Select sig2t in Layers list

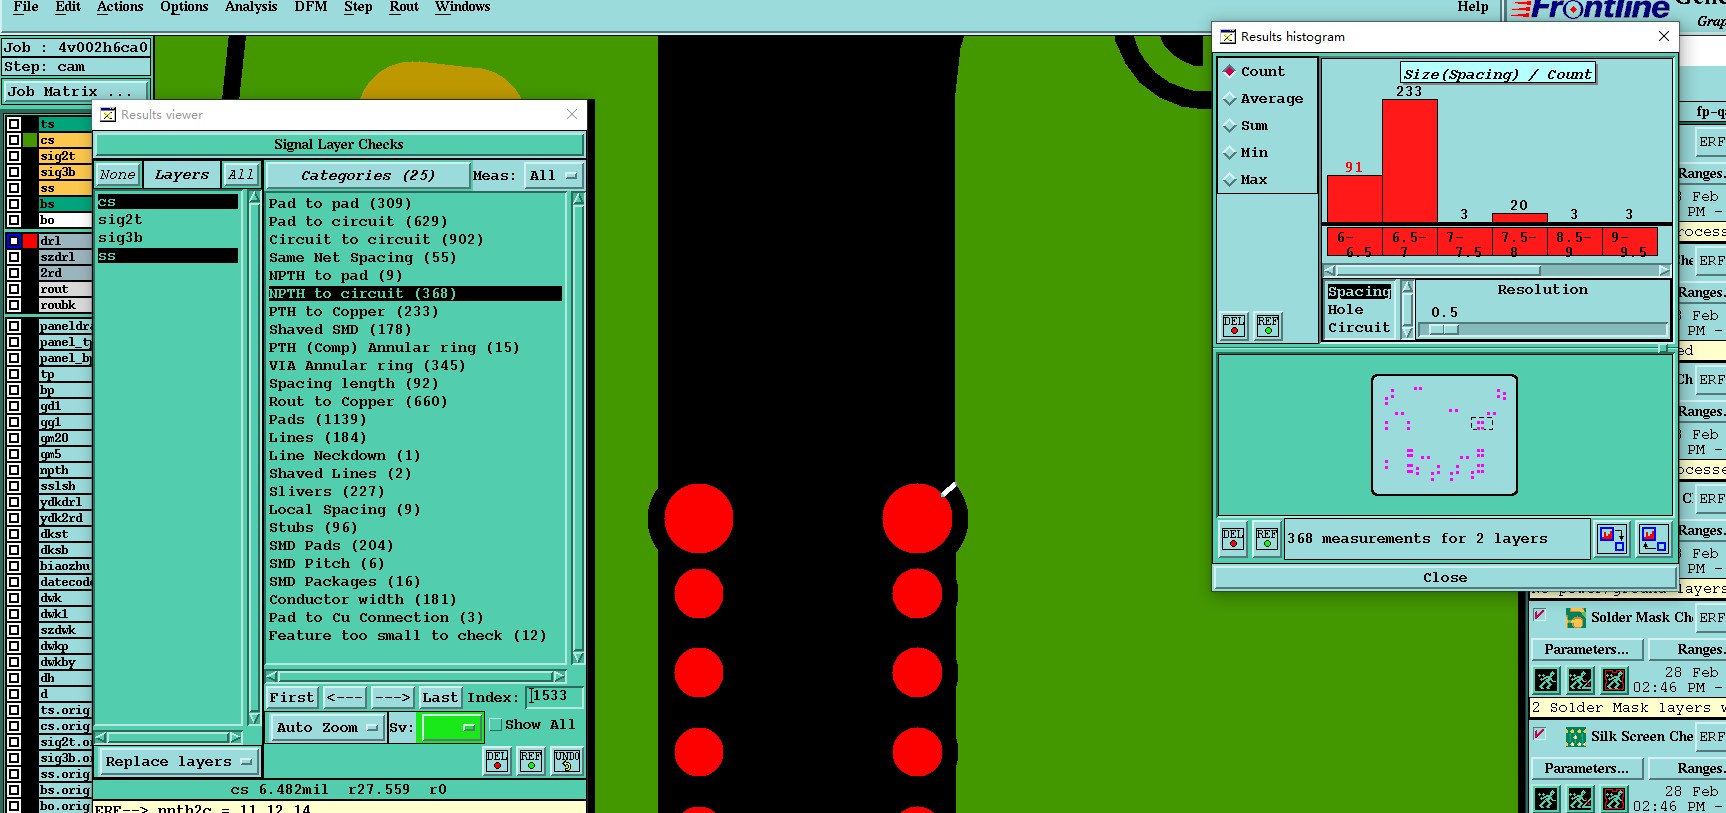coord(168,220)
